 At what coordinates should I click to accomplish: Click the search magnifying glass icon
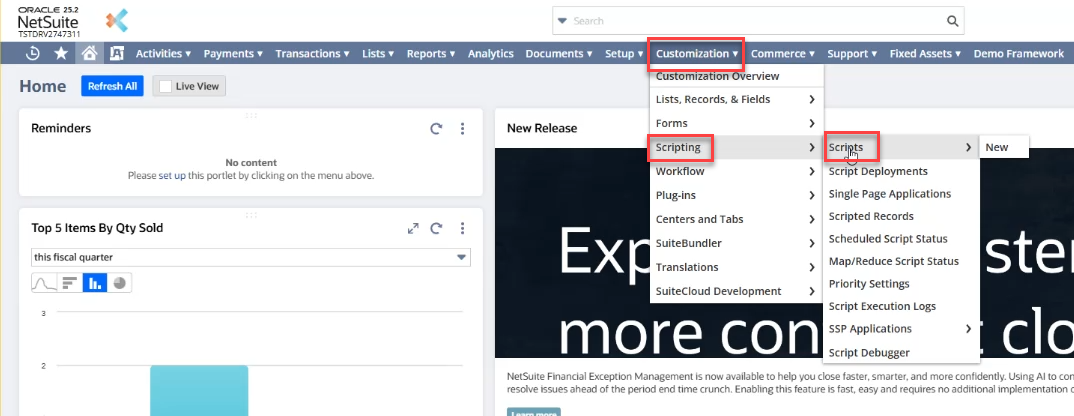(x=954, y=21)
